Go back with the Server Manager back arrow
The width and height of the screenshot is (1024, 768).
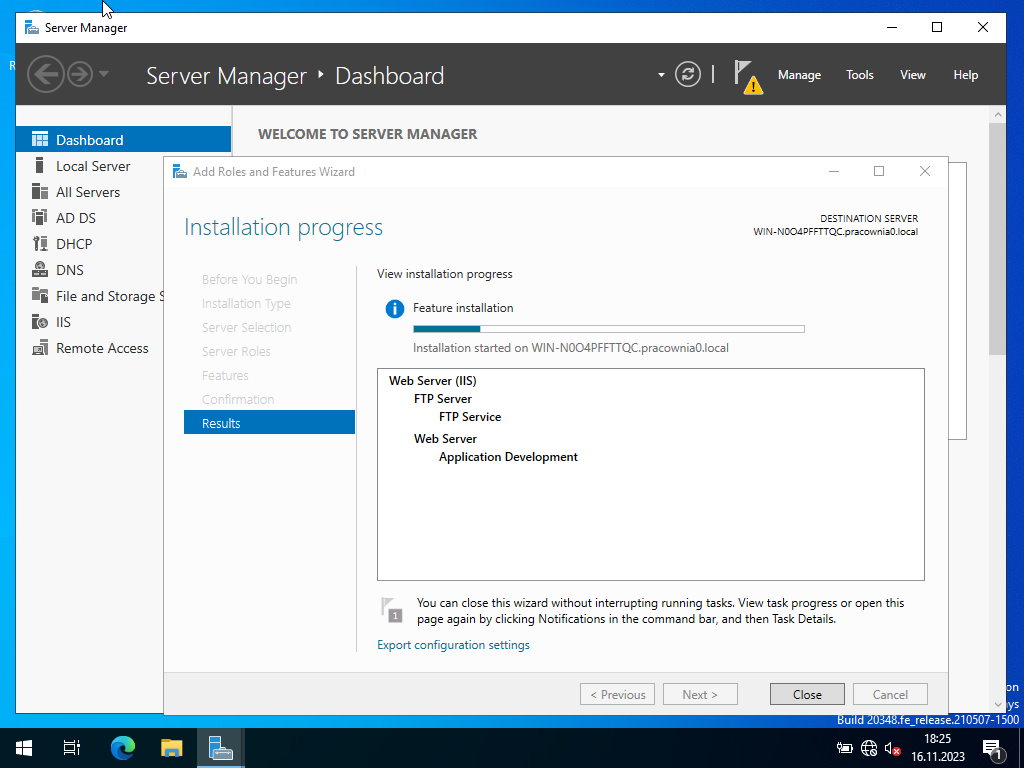pos(46,74)
